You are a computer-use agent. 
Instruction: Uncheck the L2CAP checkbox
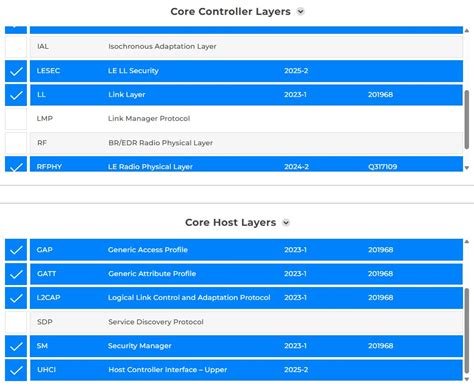click(x=16, y=298)
